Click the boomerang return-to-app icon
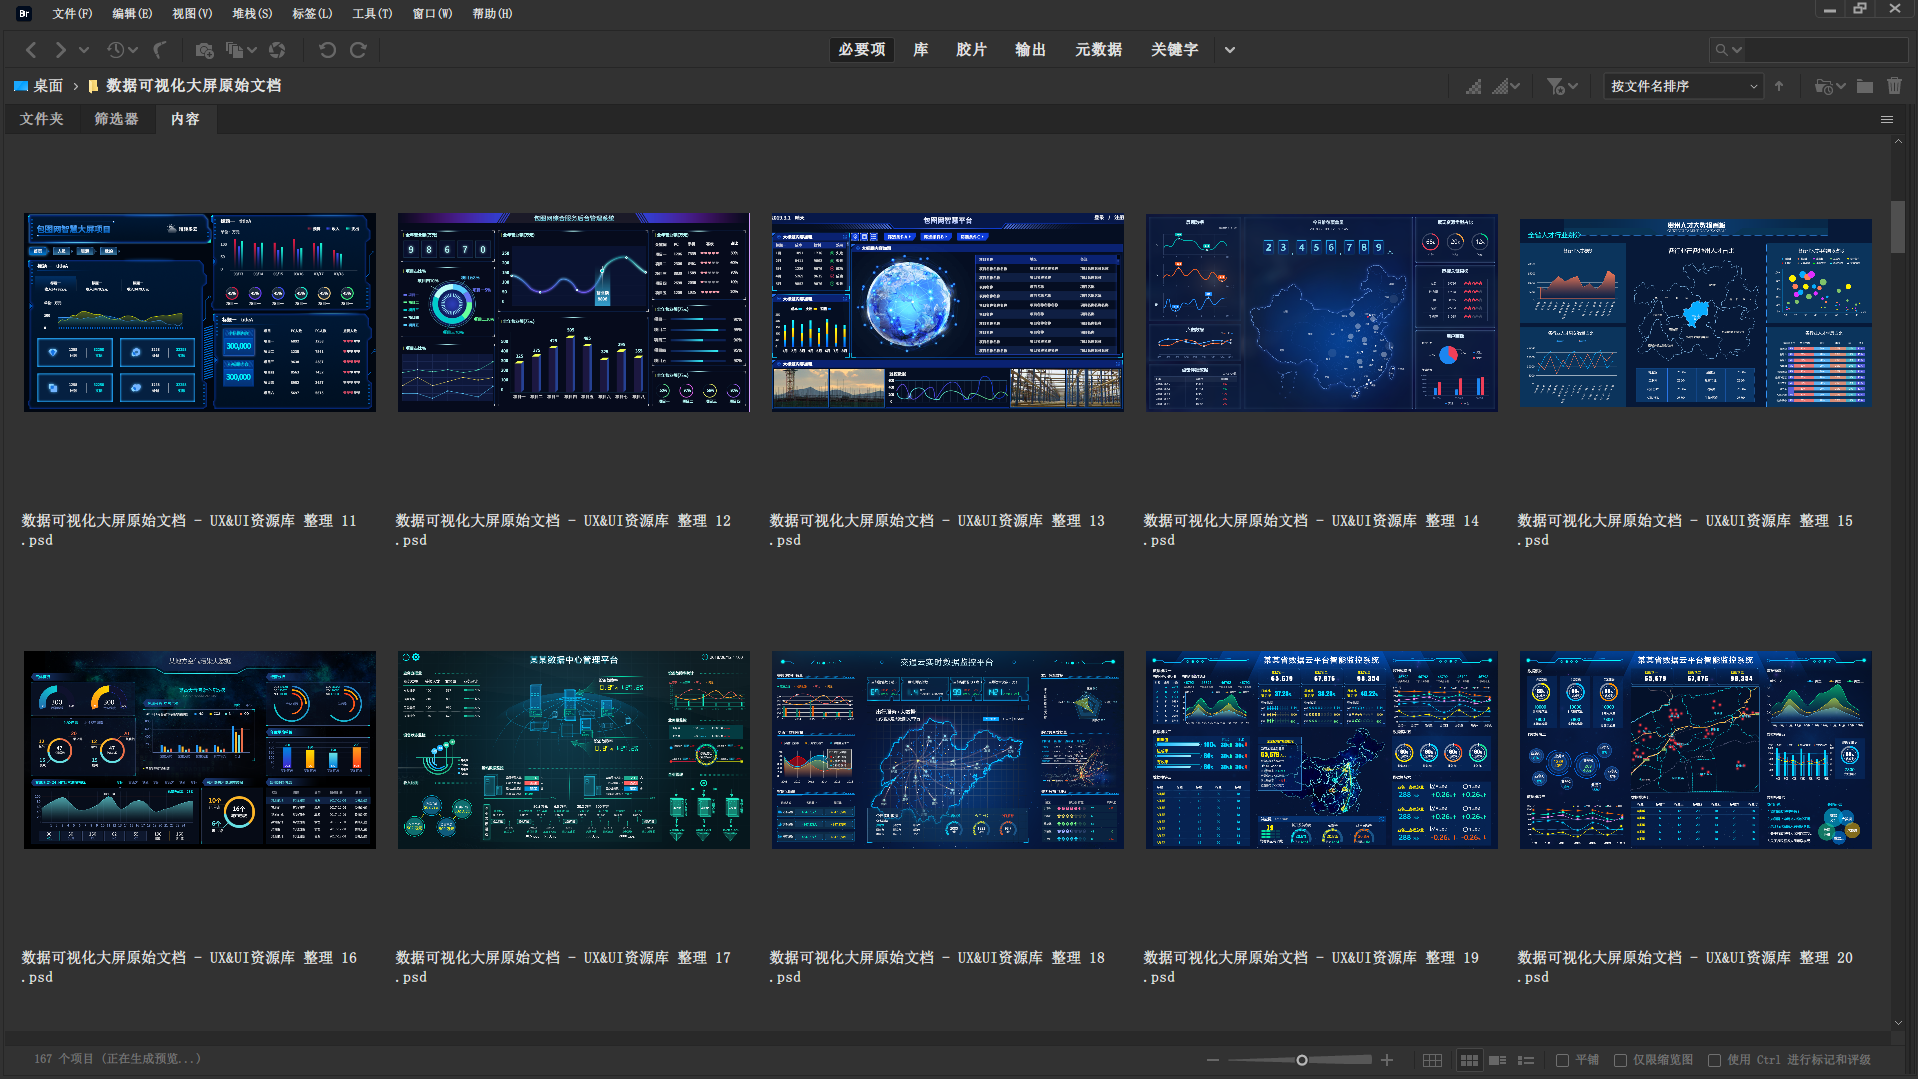Image resolution: width=1918 pixels, height=1079 pixels. point(160,50)
